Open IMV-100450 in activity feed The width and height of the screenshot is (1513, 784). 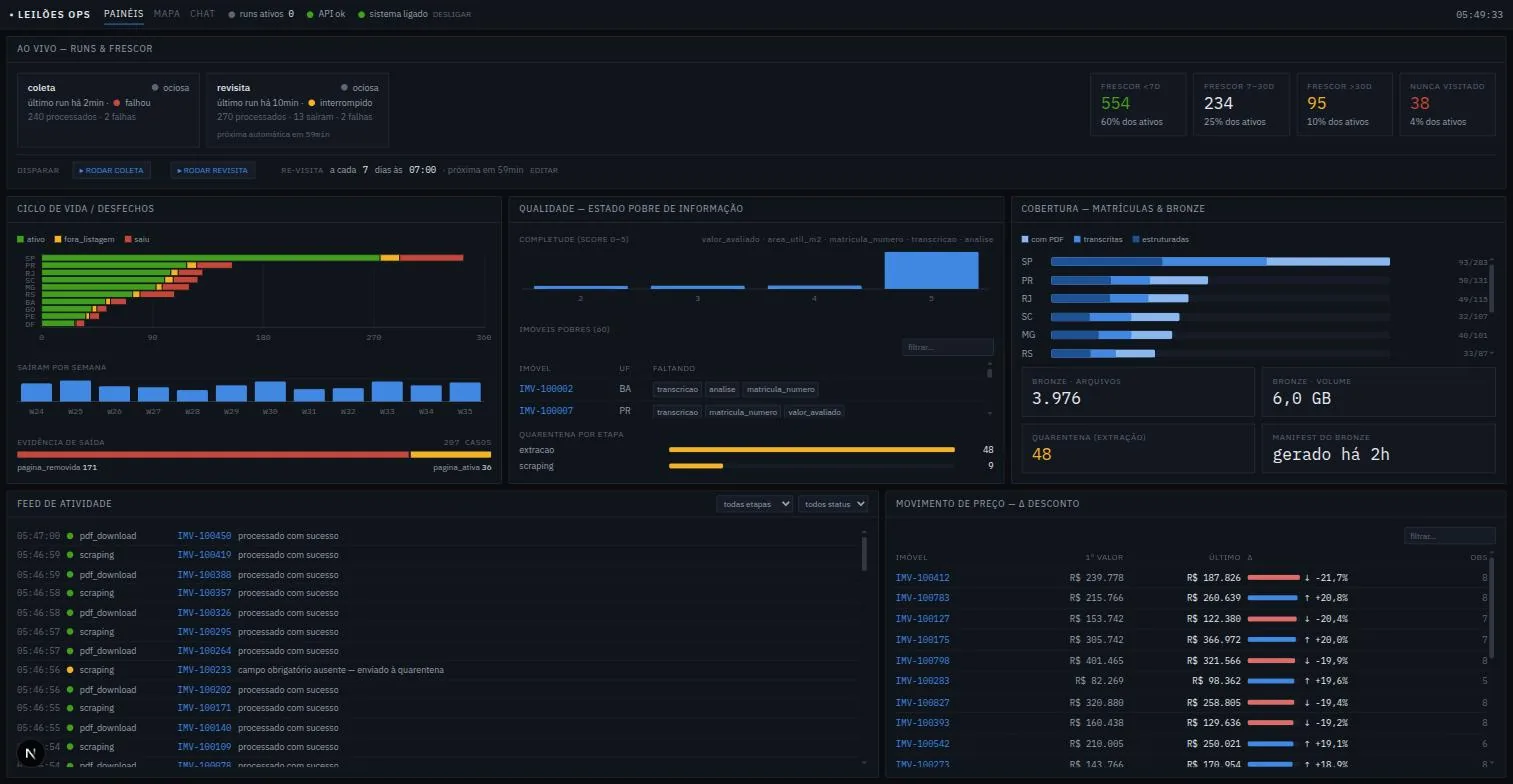pyautogui.click(x=204, y=536)
